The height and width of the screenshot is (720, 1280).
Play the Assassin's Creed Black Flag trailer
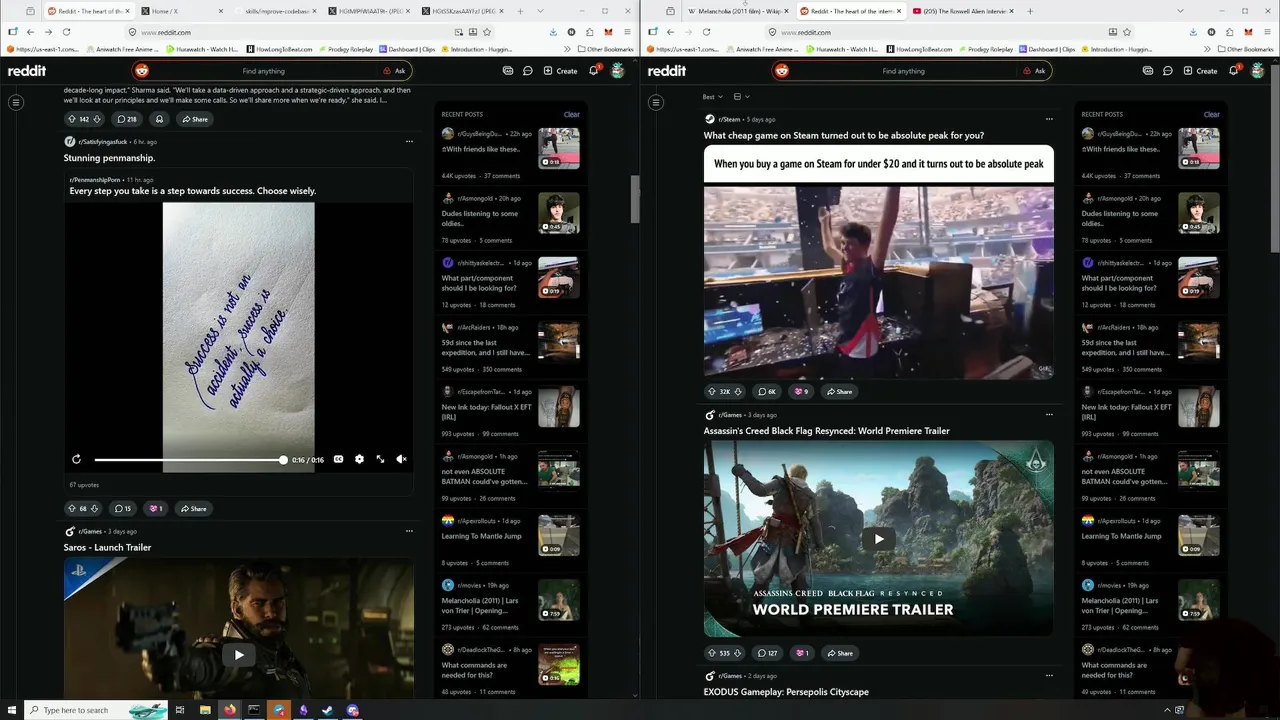click(x=879, y=539)
